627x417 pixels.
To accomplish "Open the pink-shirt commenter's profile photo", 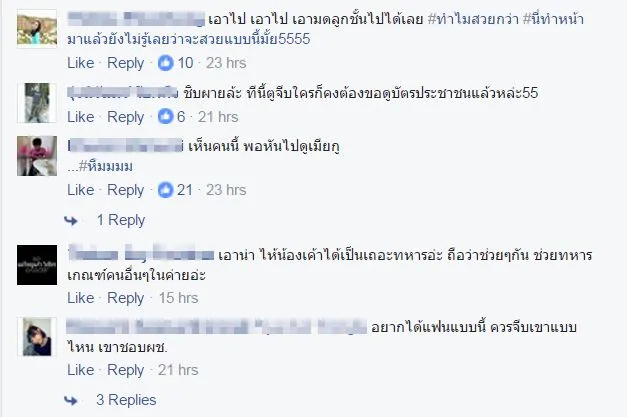I will tap(37, 156).
